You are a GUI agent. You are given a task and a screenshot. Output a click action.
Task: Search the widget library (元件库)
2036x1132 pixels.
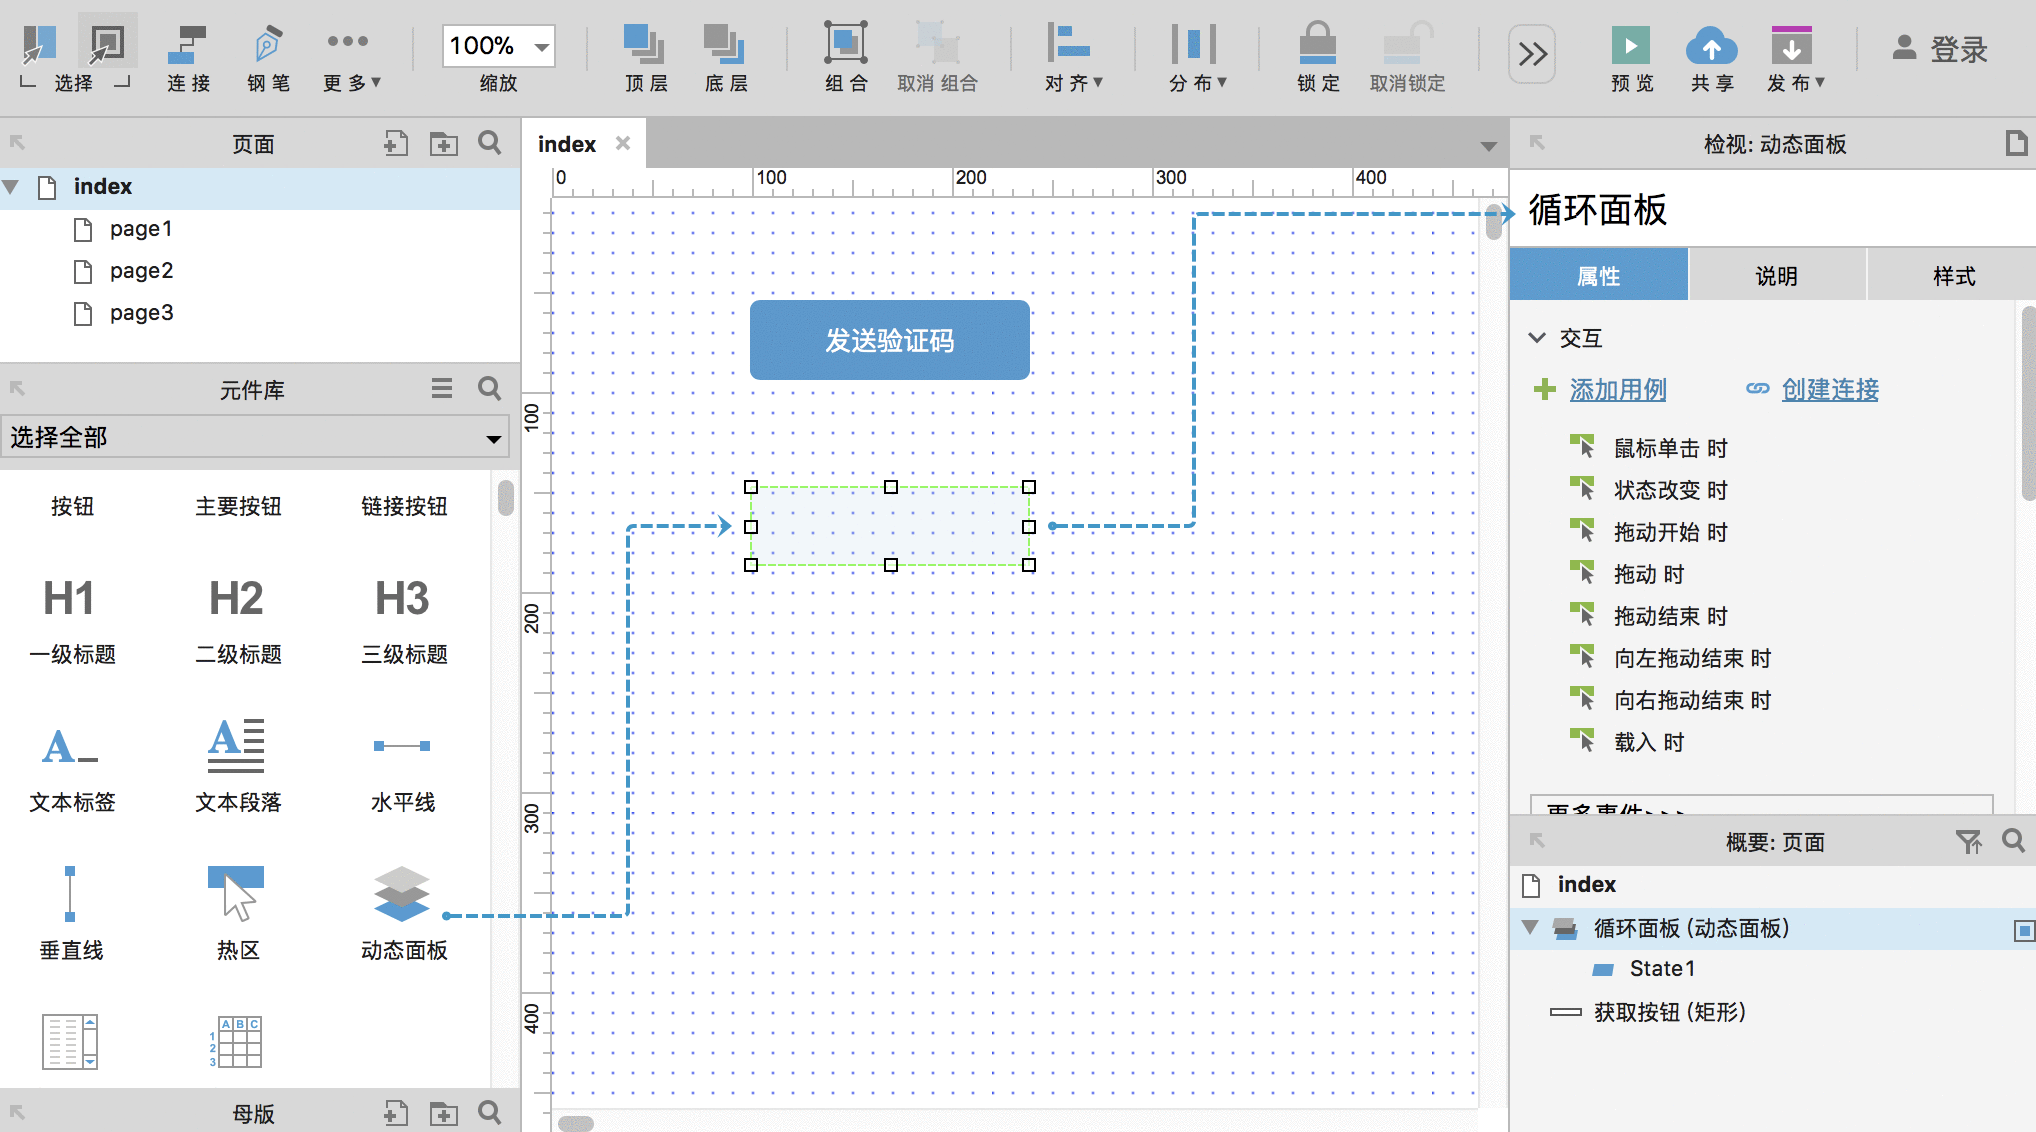tap(490, 388)
